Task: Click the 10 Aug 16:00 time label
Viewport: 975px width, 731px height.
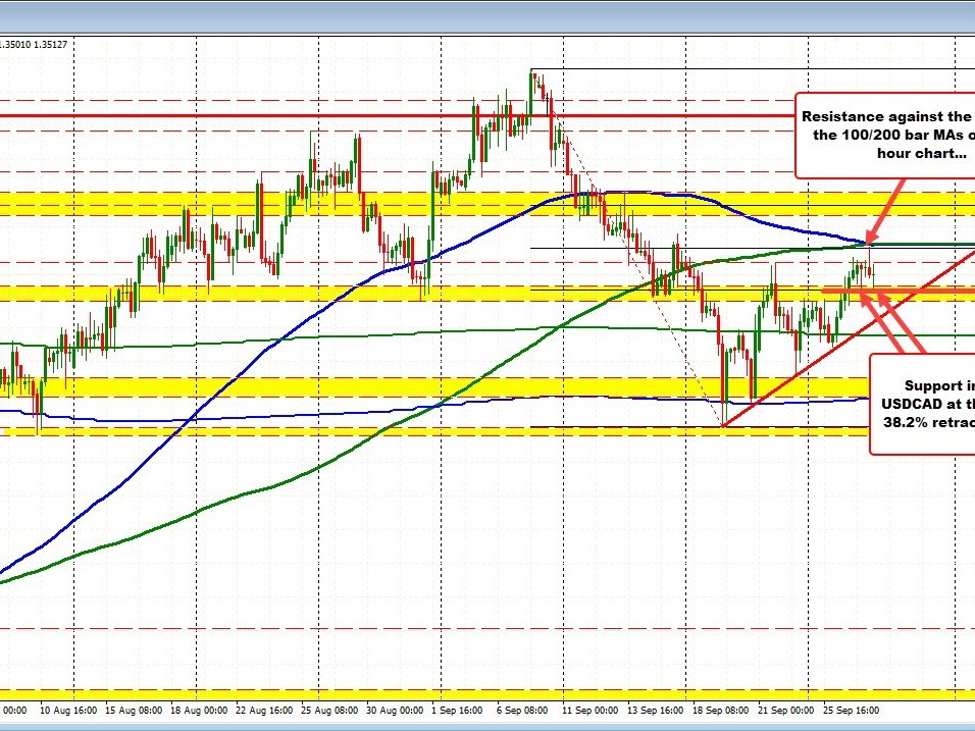Action: coord(68,710)
